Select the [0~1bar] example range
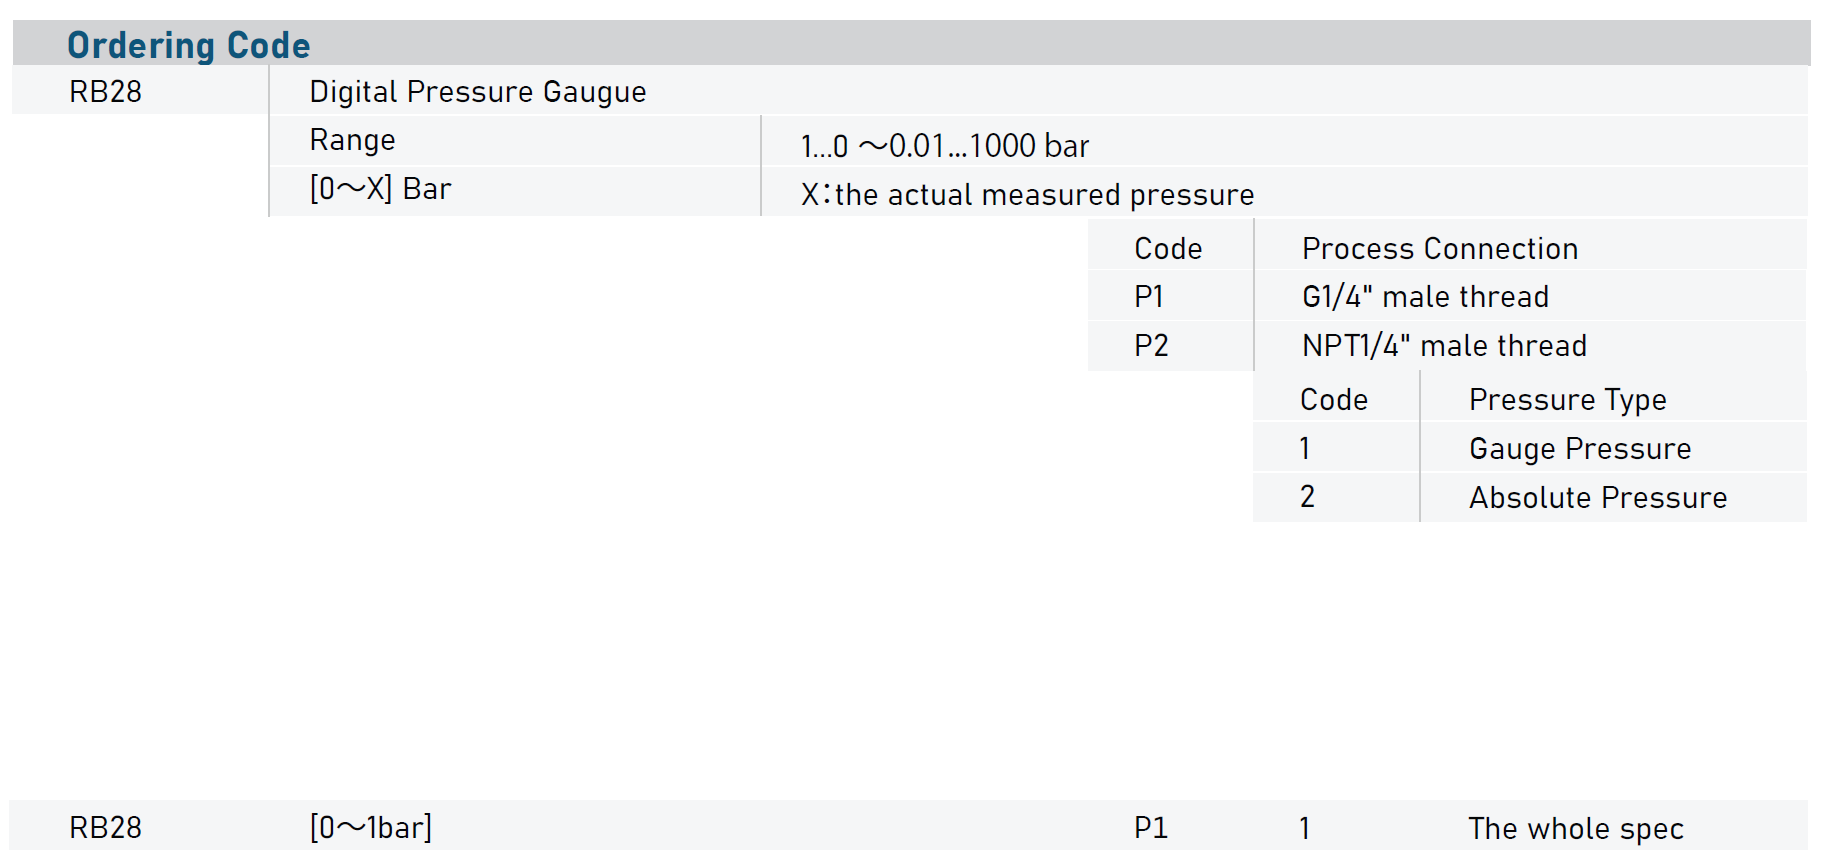This screenshot has height=865, width=1836. (x=371, y=828)
